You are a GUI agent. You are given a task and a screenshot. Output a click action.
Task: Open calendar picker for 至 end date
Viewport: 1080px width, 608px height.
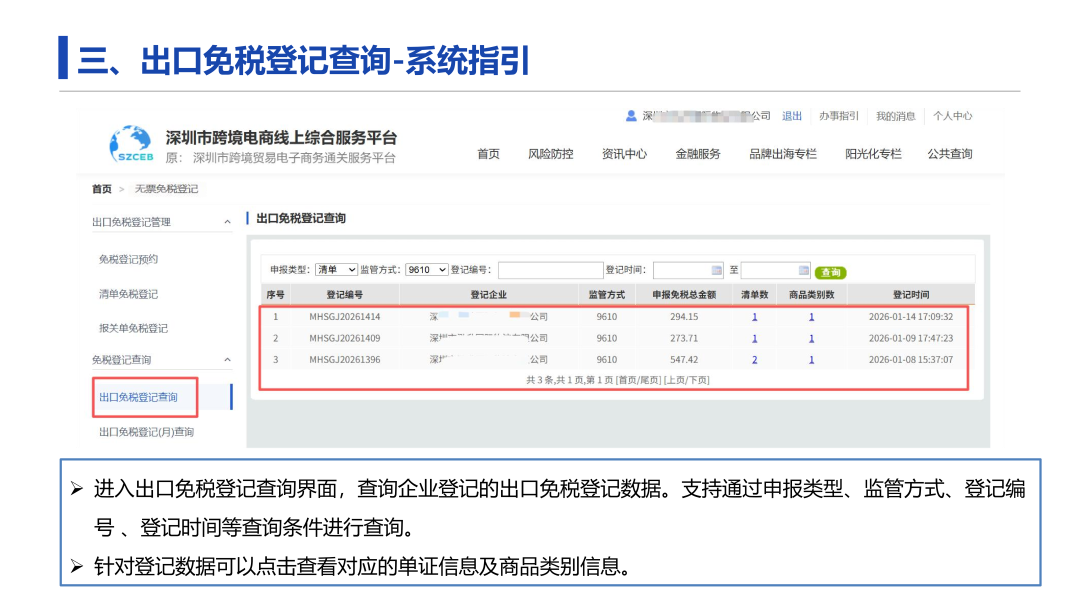tap(802, 269)
